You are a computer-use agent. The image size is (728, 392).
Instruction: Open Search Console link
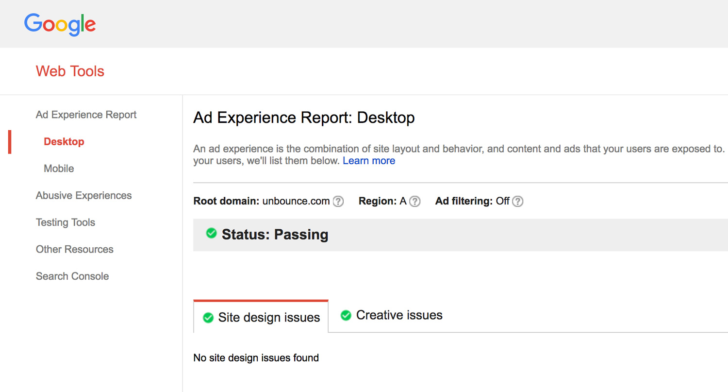click(72, 276)
